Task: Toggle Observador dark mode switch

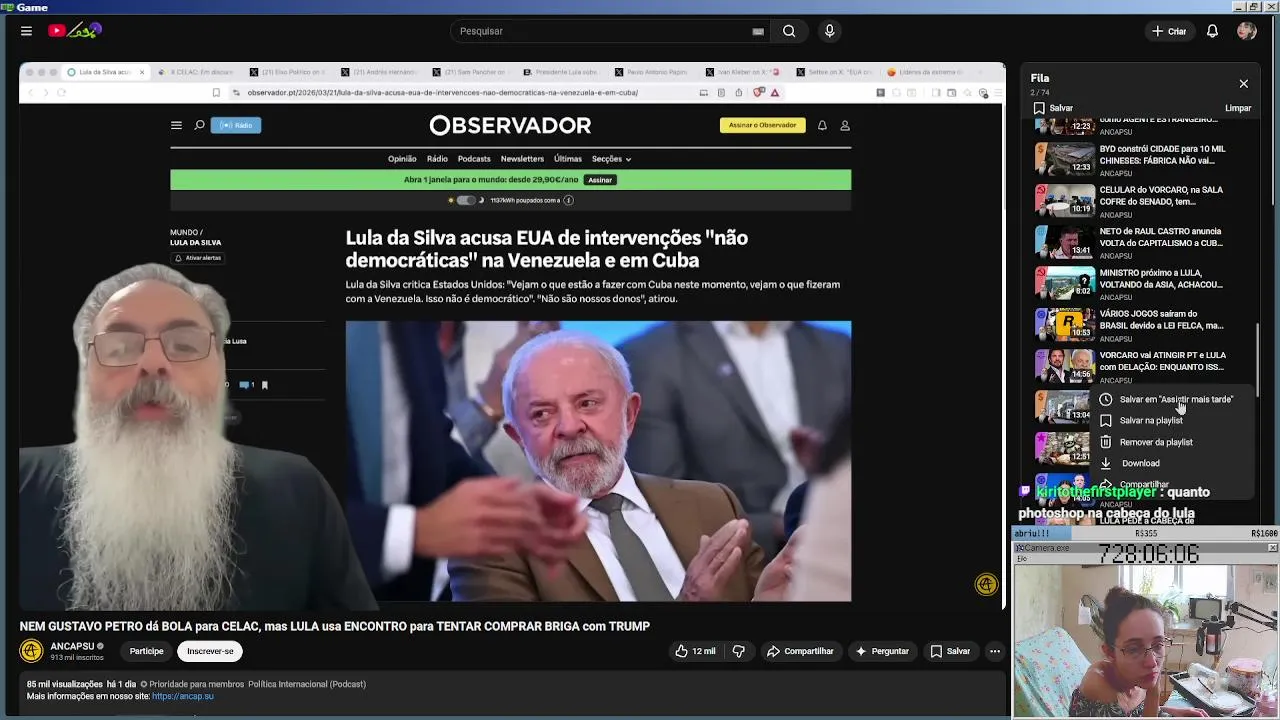Action: (x=466, y=200)
